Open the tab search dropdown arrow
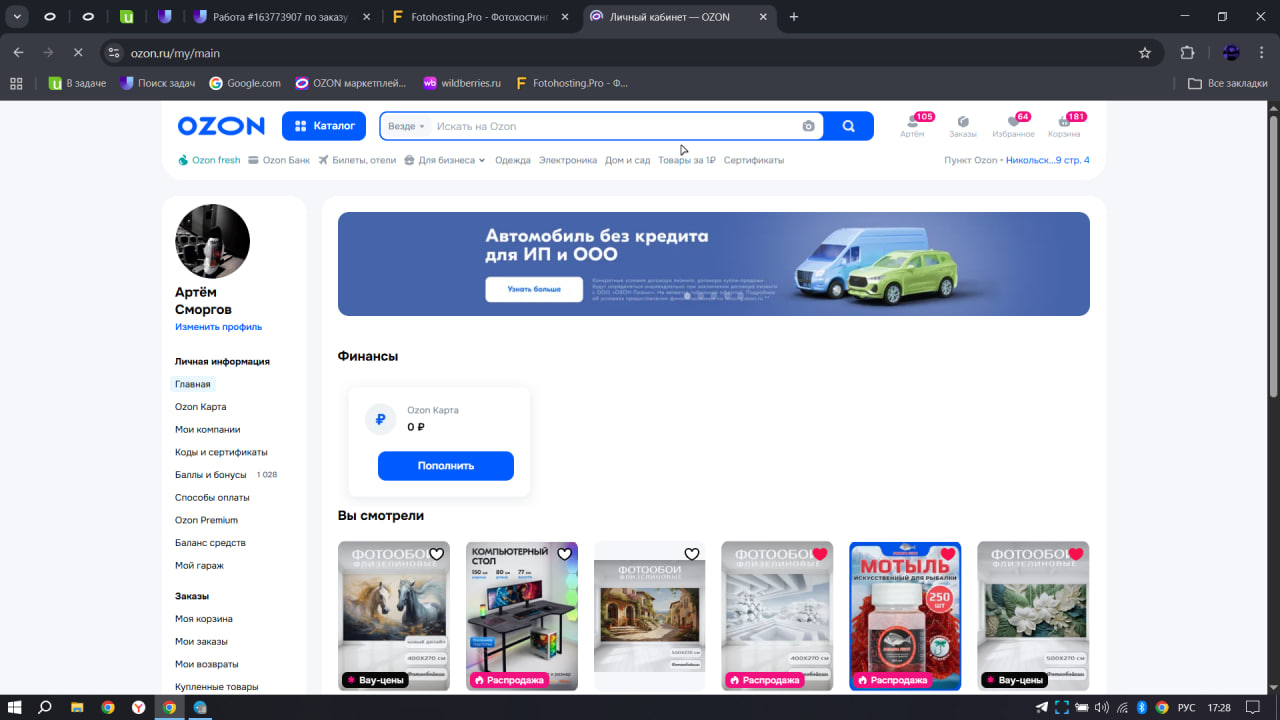The width and height of the screenshot is (1280, 720). (17, 17)
